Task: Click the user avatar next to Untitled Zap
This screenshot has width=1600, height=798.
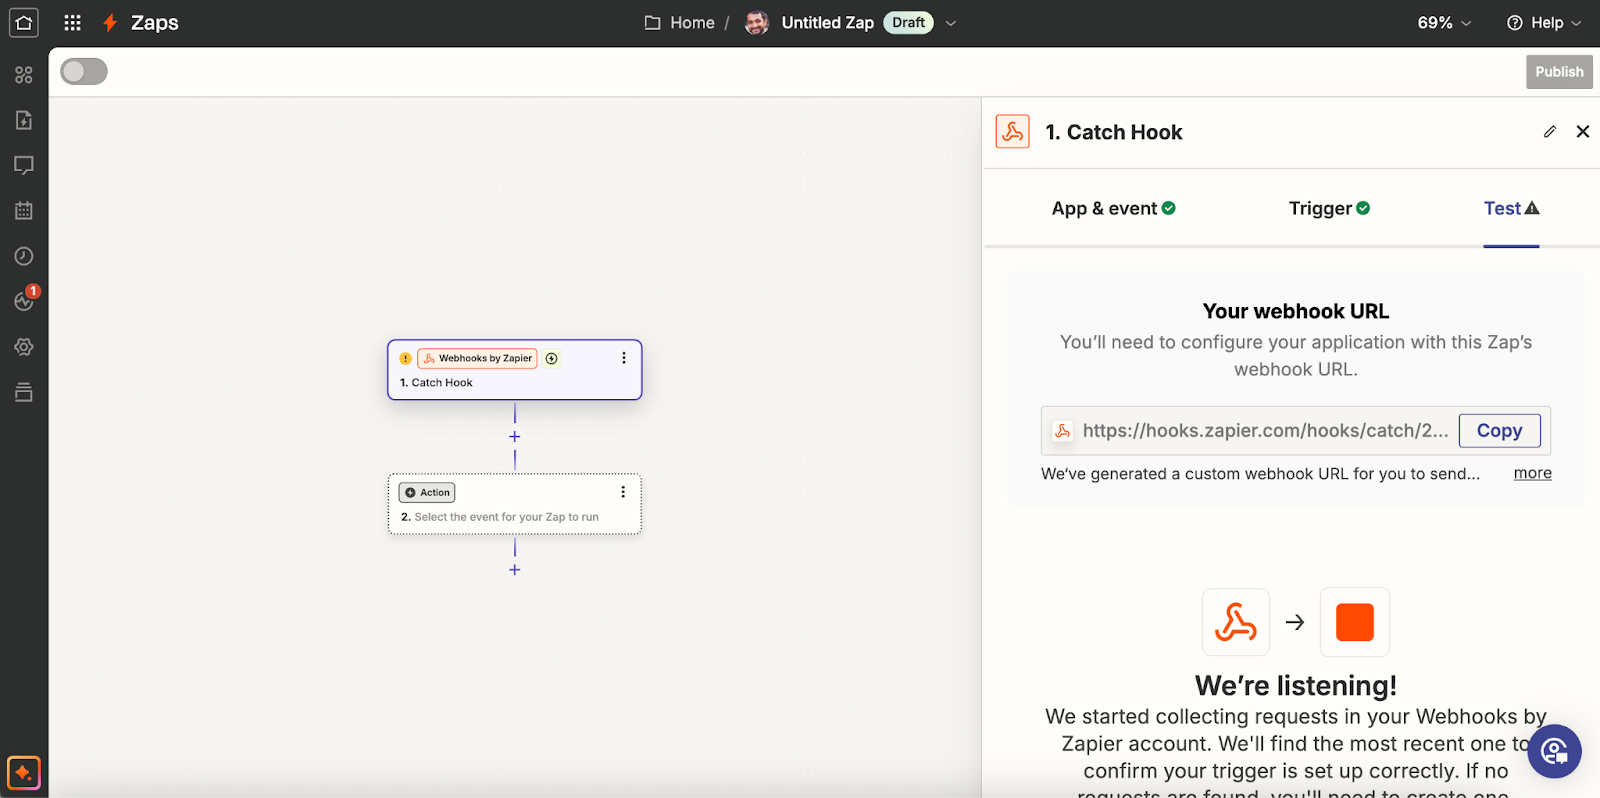Action: (757, 22)
